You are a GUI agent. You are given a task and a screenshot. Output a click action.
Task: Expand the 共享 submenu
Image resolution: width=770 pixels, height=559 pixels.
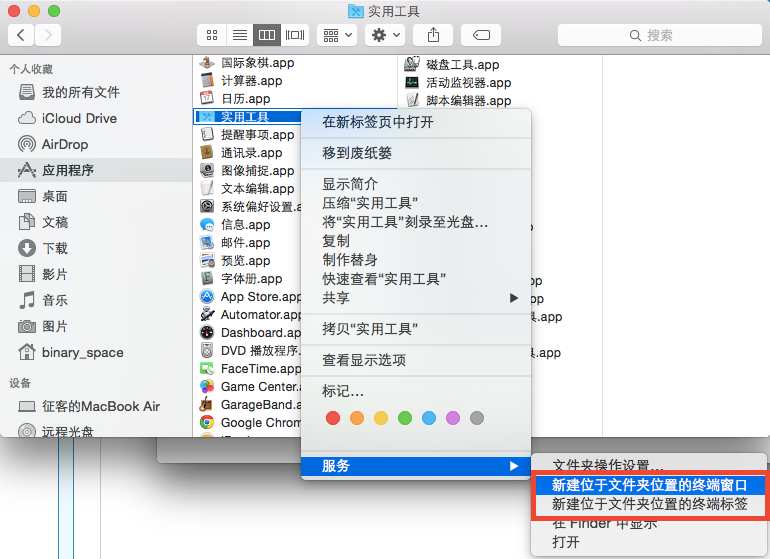click(416, 298)
